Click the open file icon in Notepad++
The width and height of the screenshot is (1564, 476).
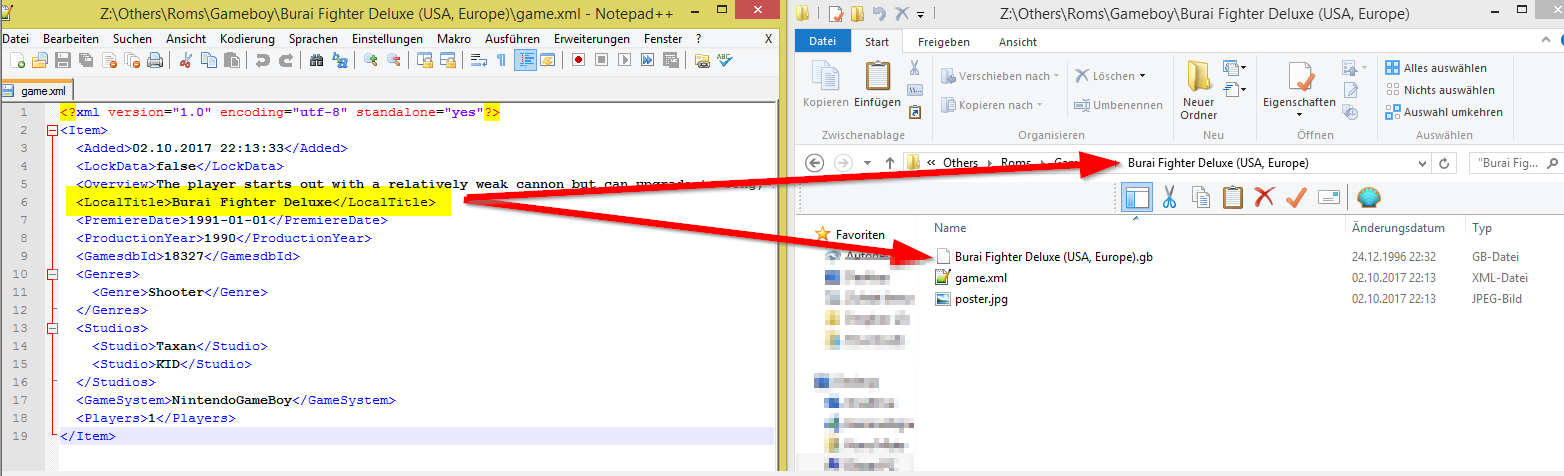point(40,60)
